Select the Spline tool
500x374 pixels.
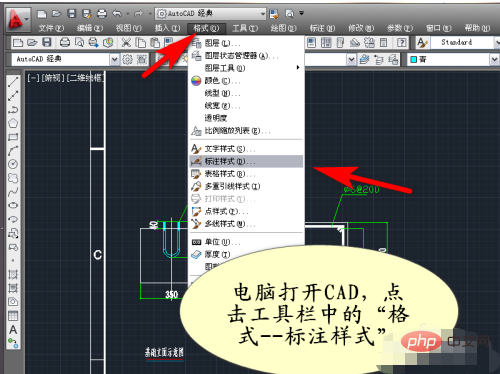click(13, 192)
